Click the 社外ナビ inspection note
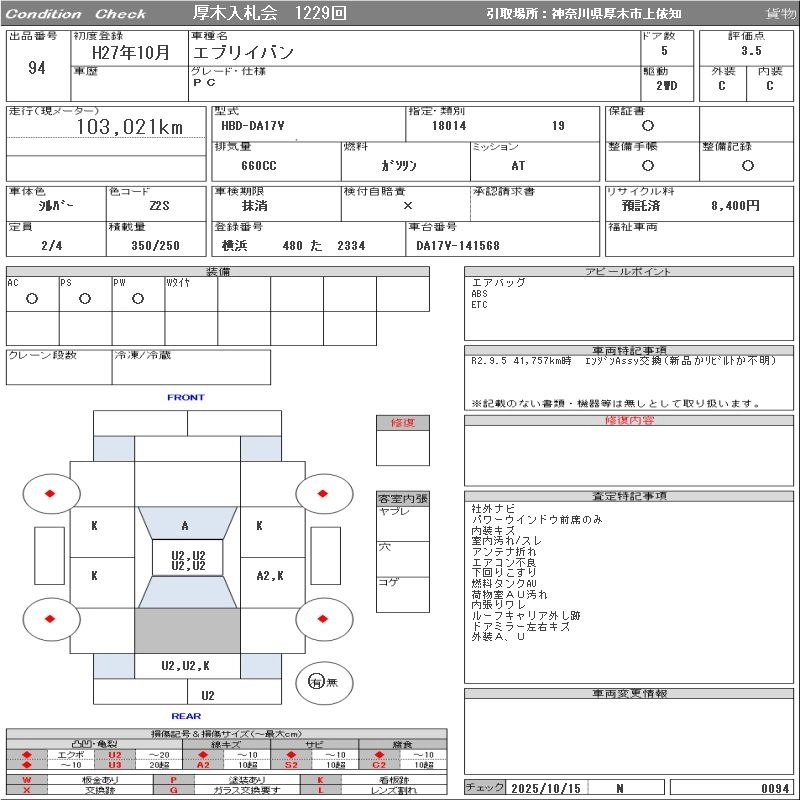Image resolution: width=800 pixels, height=800 pixels. tap(493, 509)
